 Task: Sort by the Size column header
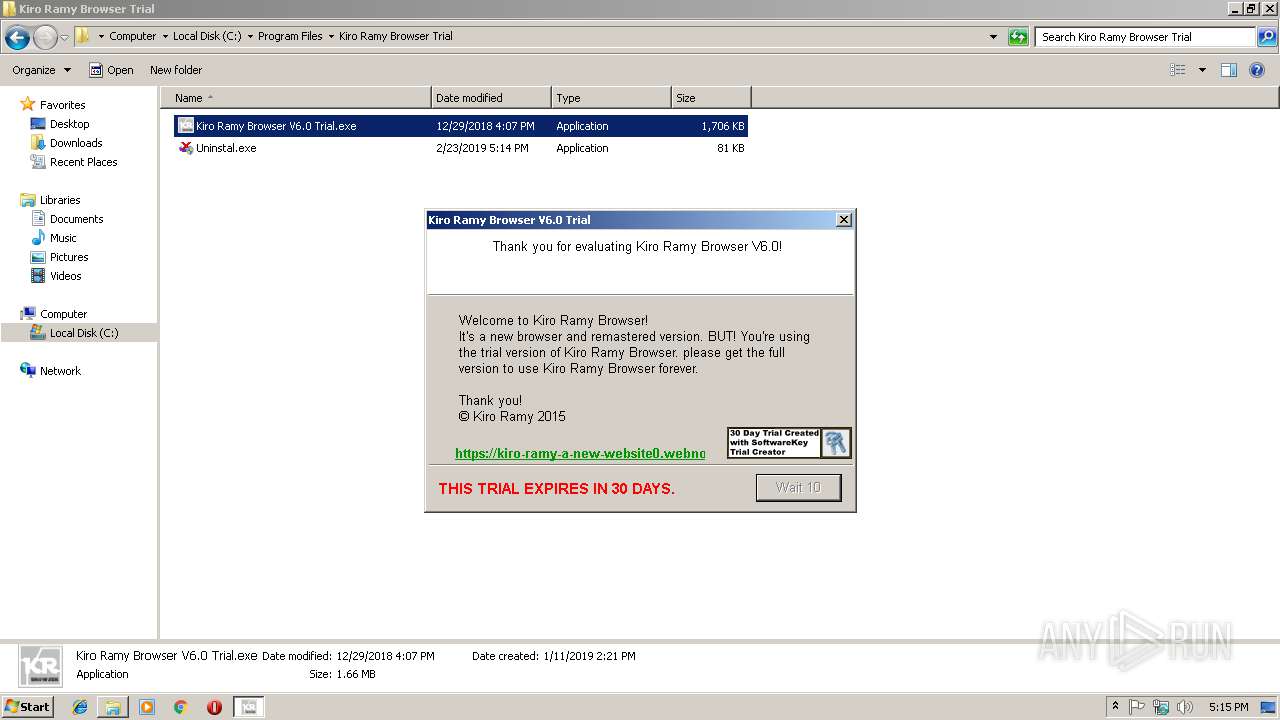point(711,98)
